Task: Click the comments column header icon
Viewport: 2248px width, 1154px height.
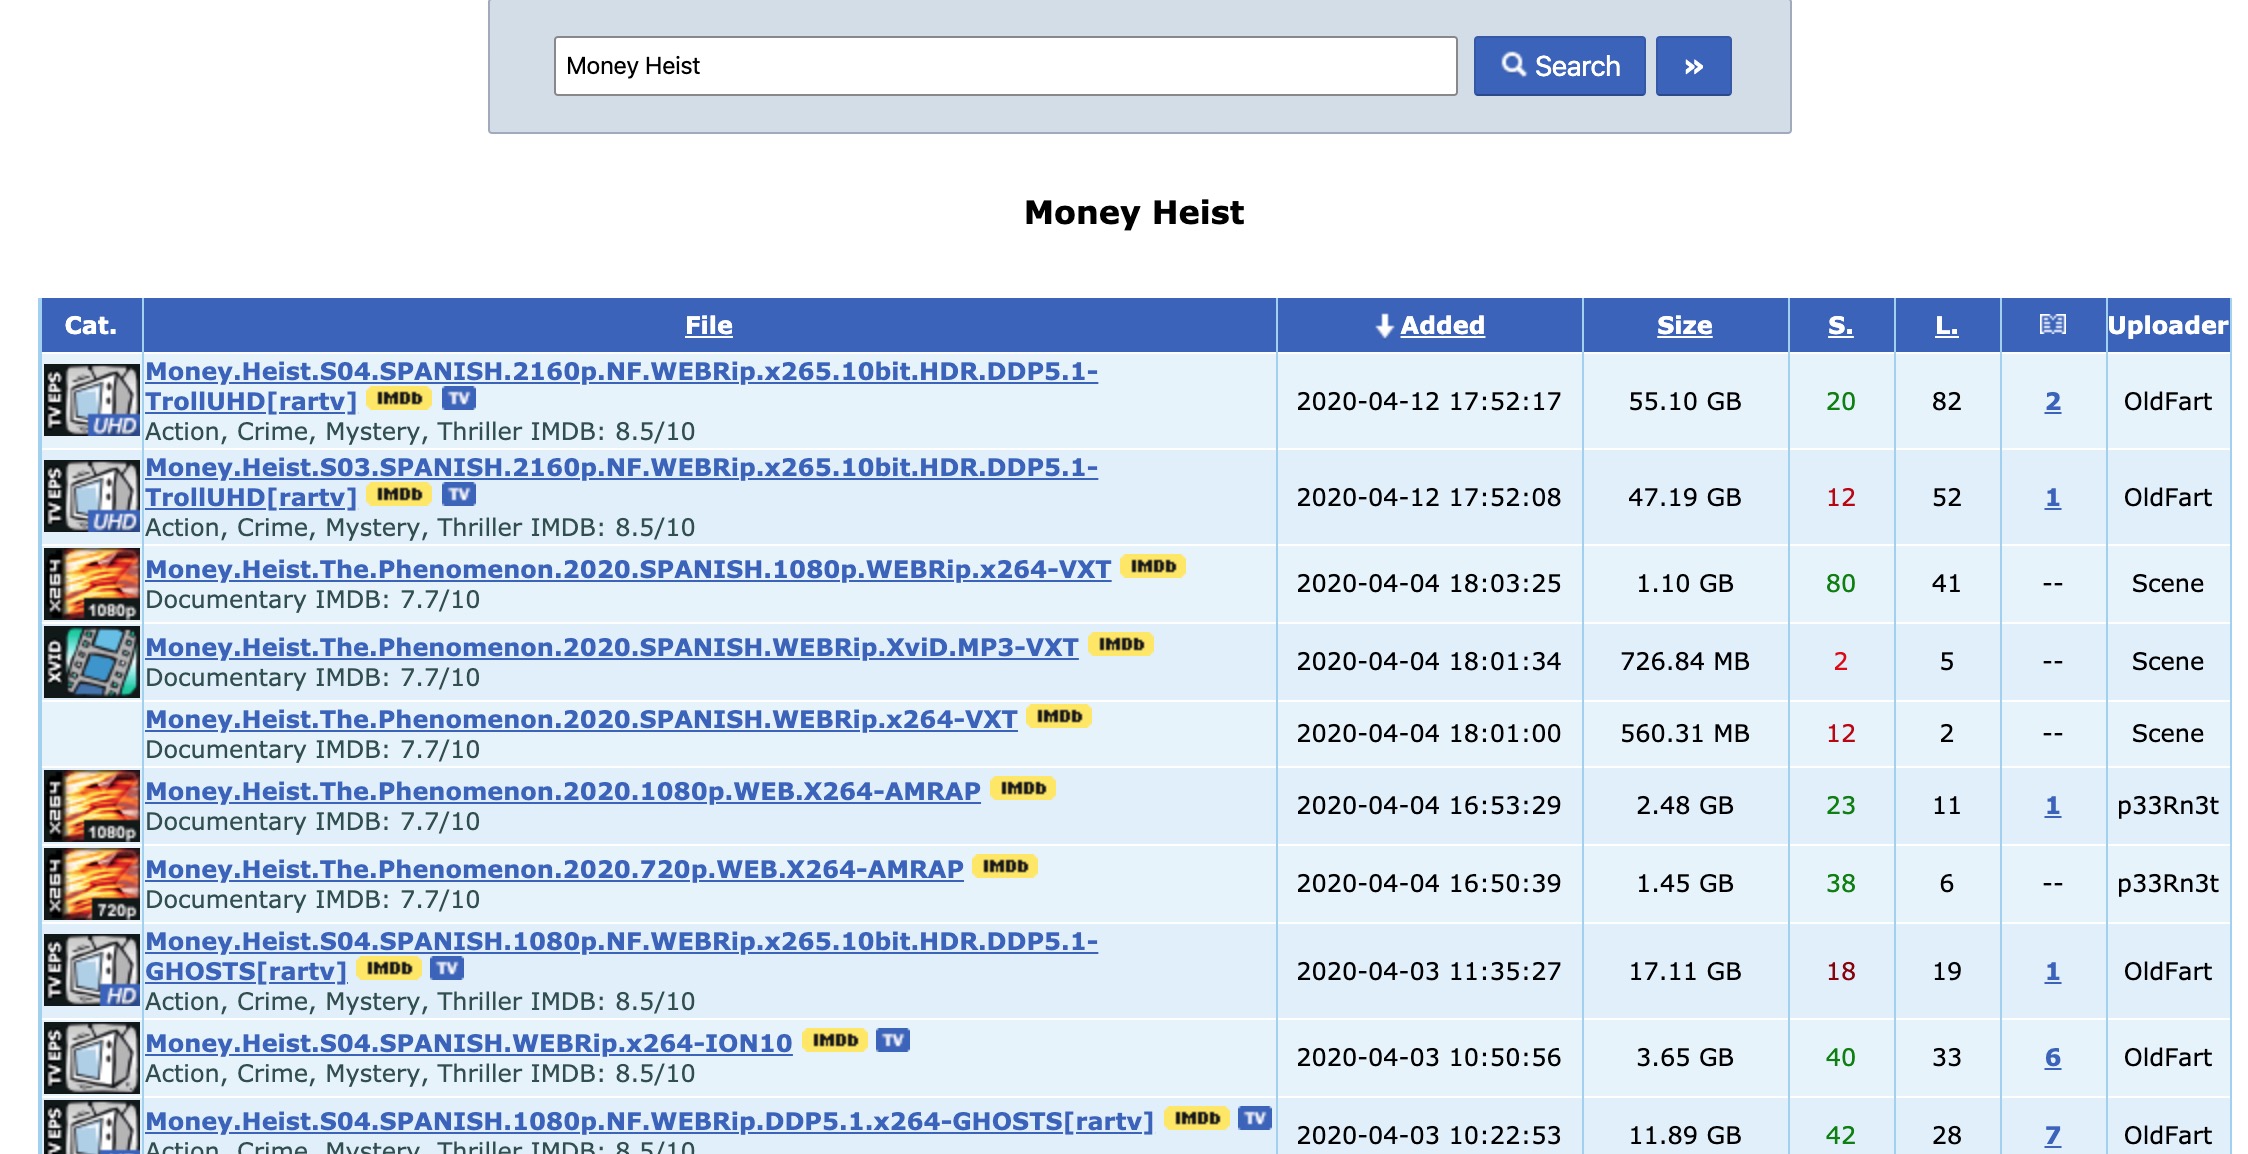Action: [x=2052, y=324]
